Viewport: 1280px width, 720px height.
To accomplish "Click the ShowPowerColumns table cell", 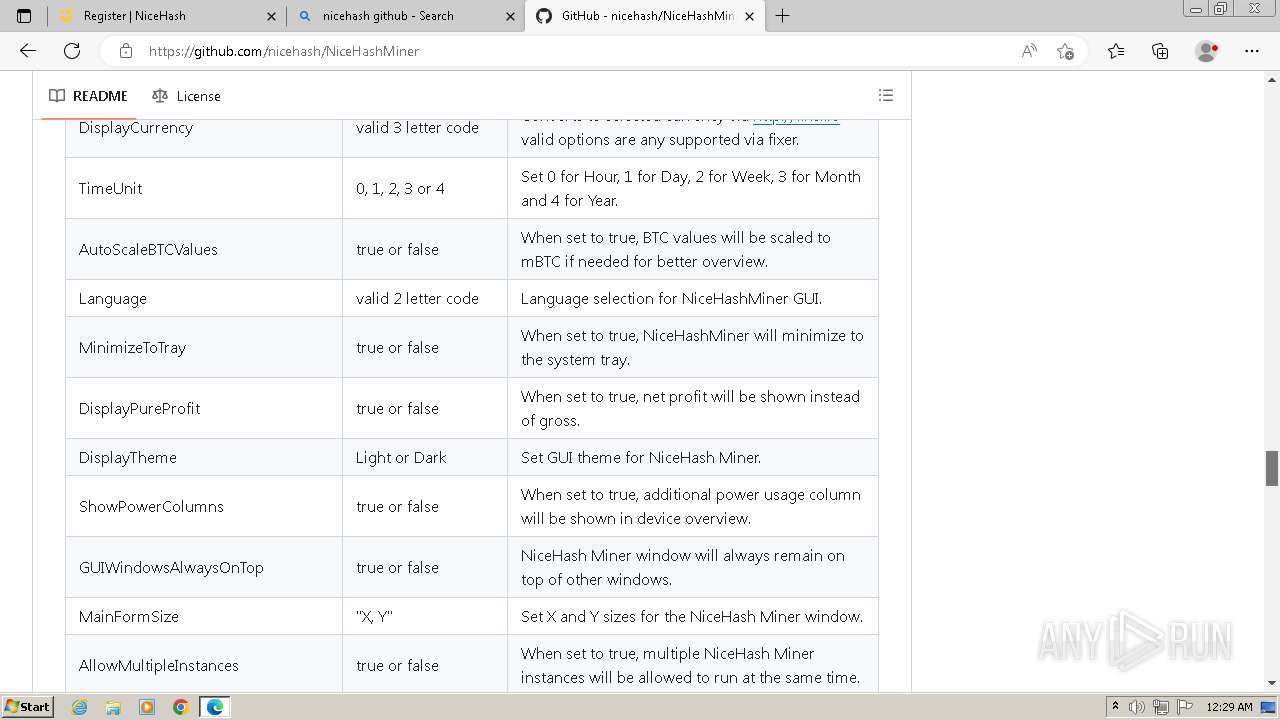I will tap(204, 506).
